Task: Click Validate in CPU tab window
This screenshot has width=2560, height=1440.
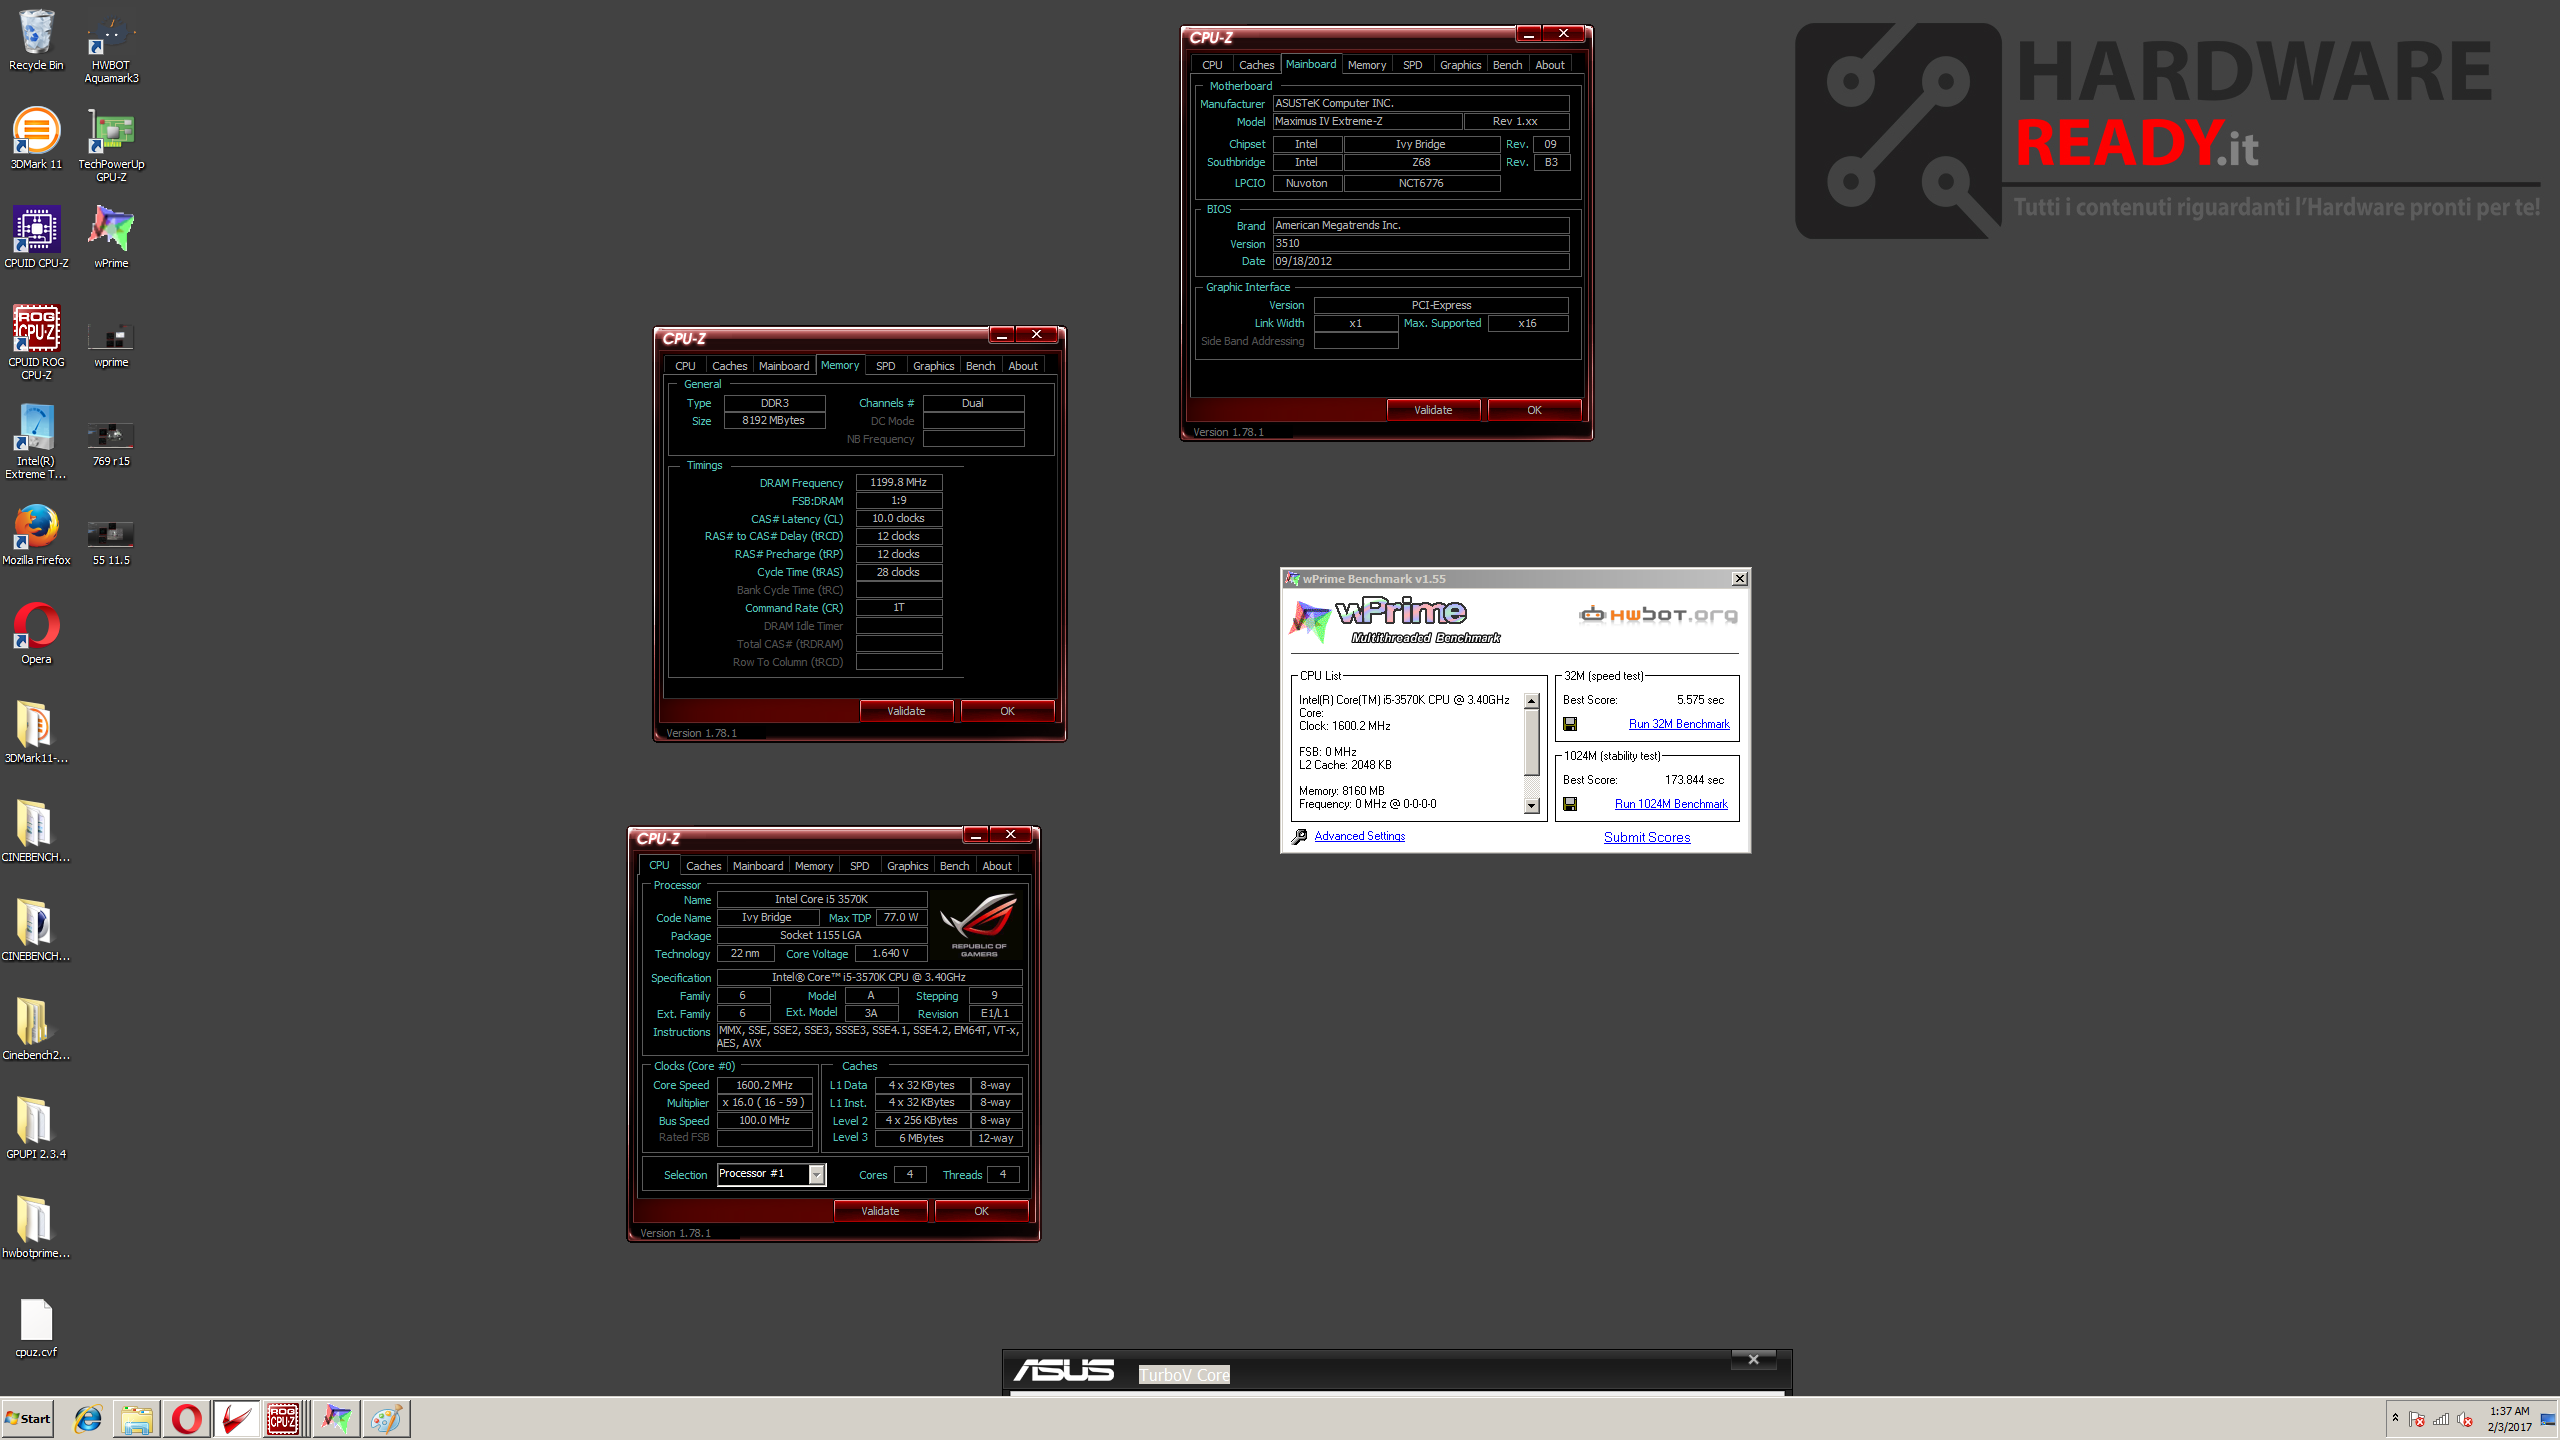Action: [x=880, y=1211]
